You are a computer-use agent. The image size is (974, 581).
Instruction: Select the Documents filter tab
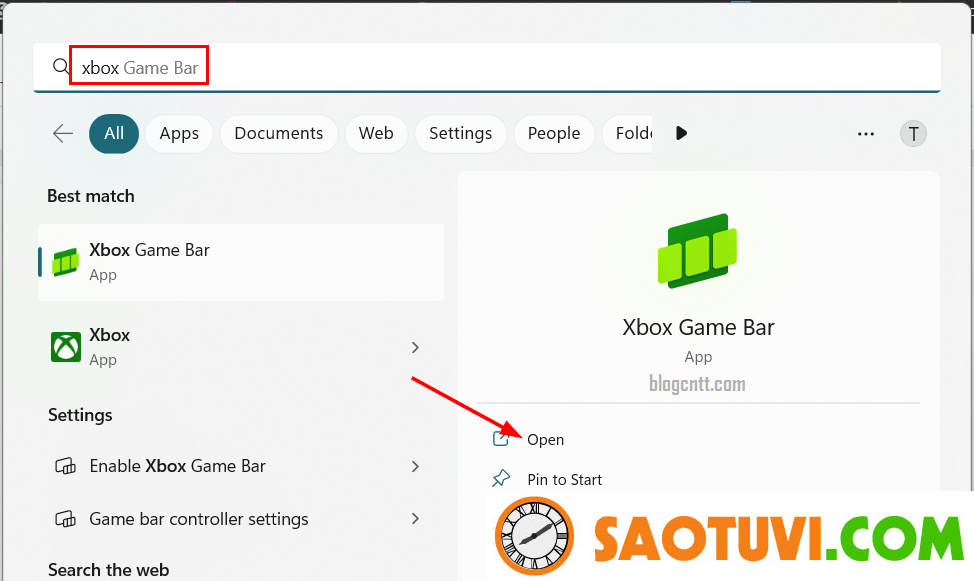click(x=278, y=133)
